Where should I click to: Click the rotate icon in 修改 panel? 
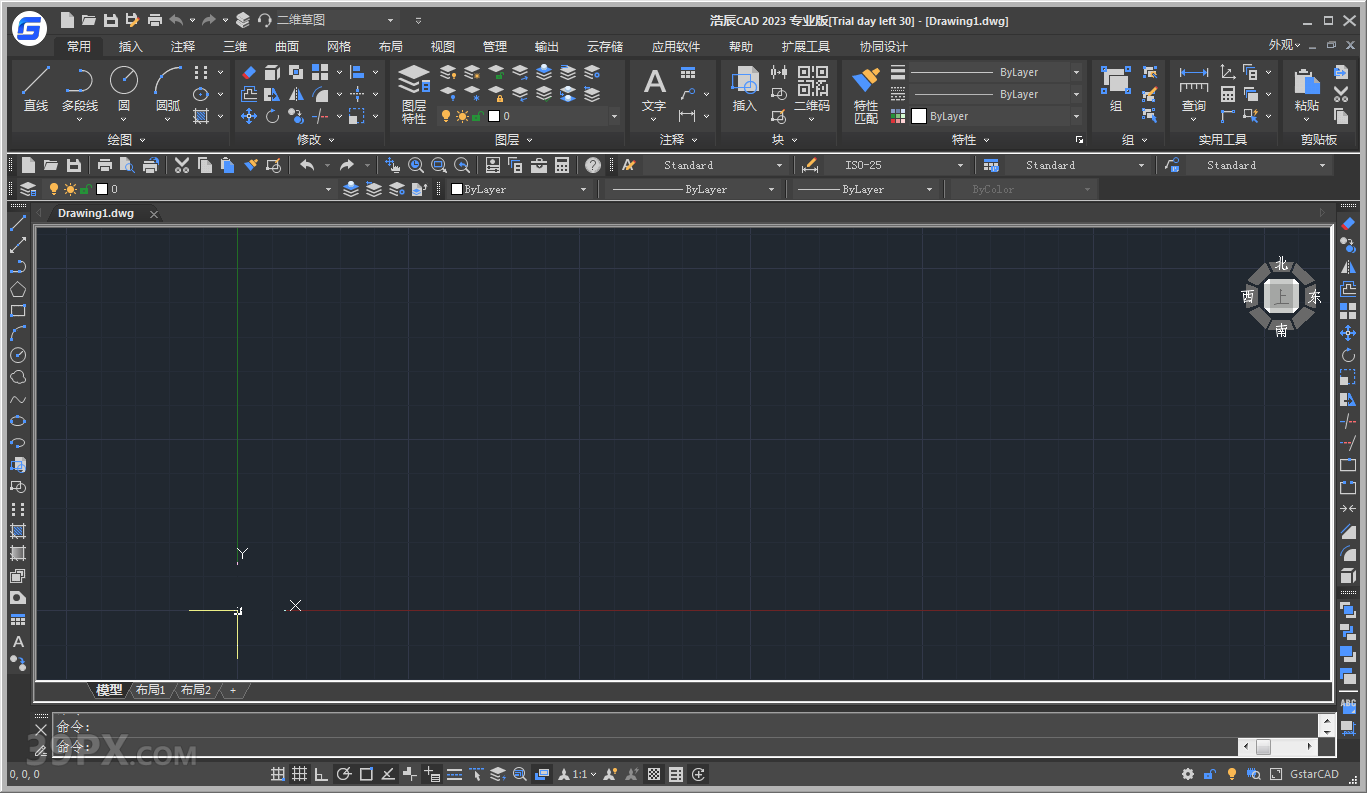coord(272,116)
